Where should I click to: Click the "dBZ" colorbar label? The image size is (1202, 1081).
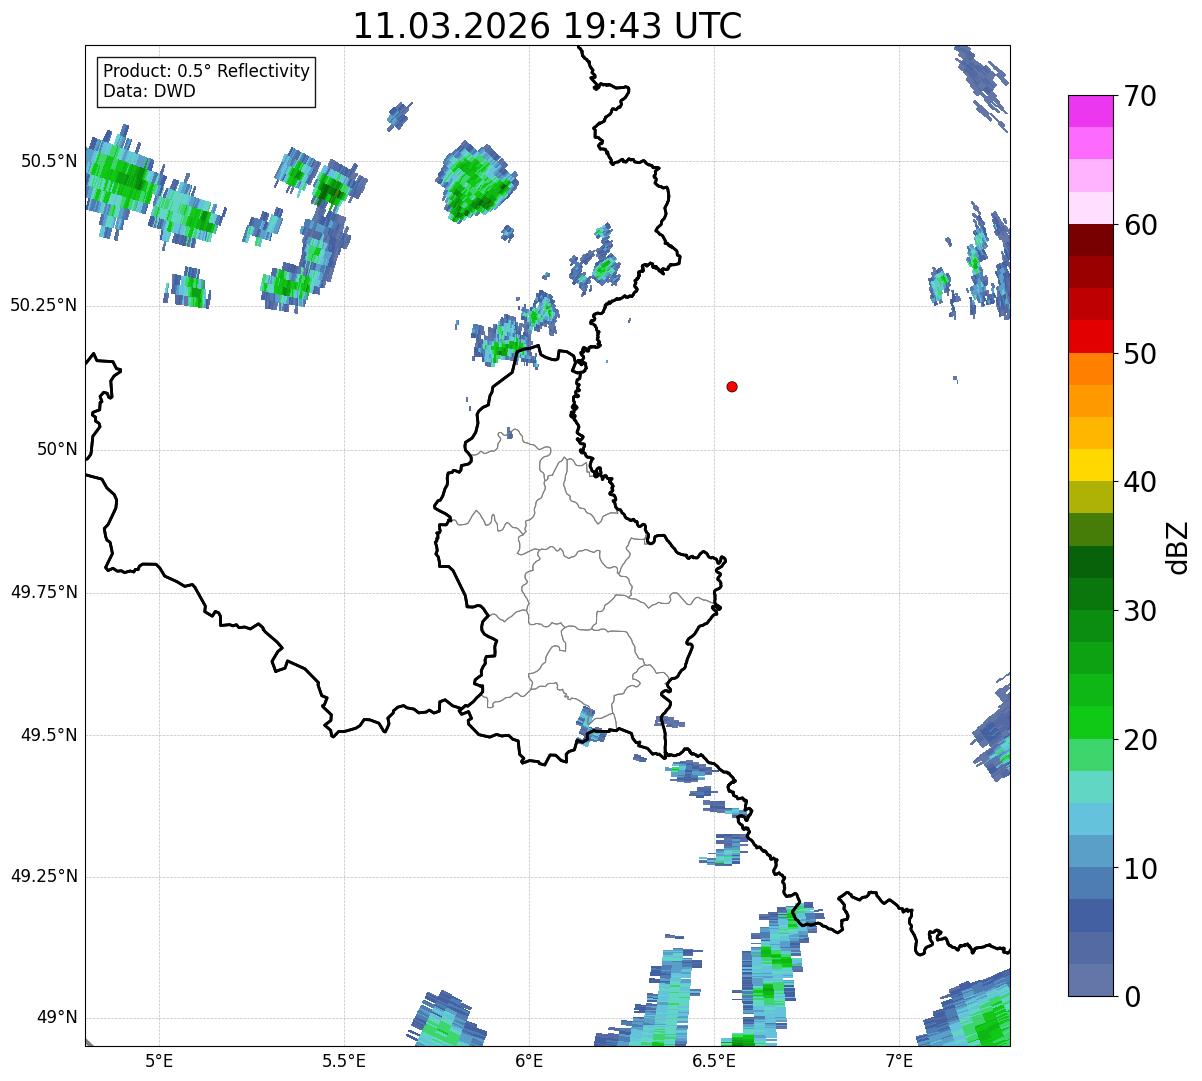(x=1177, y=547)
